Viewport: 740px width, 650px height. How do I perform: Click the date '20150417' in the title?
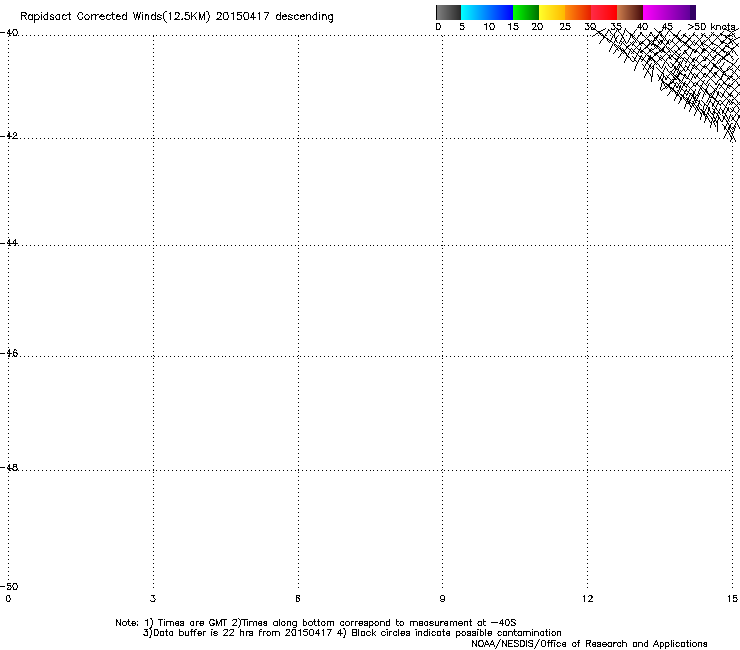pyautogui.click(x=243, y=17)
